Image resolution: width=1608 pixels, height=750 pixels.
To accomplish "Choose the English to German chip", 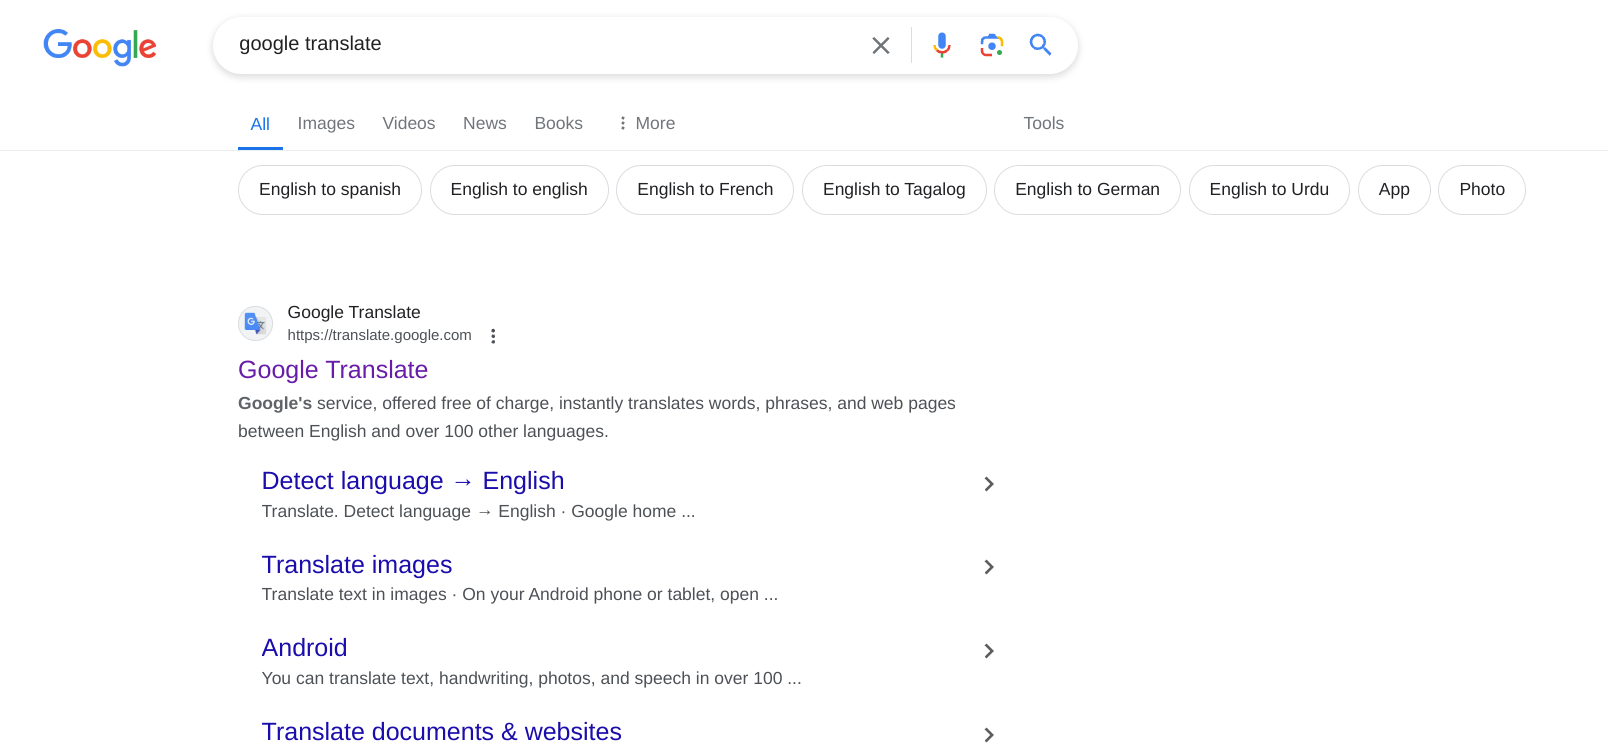I will click(1087, 190).
